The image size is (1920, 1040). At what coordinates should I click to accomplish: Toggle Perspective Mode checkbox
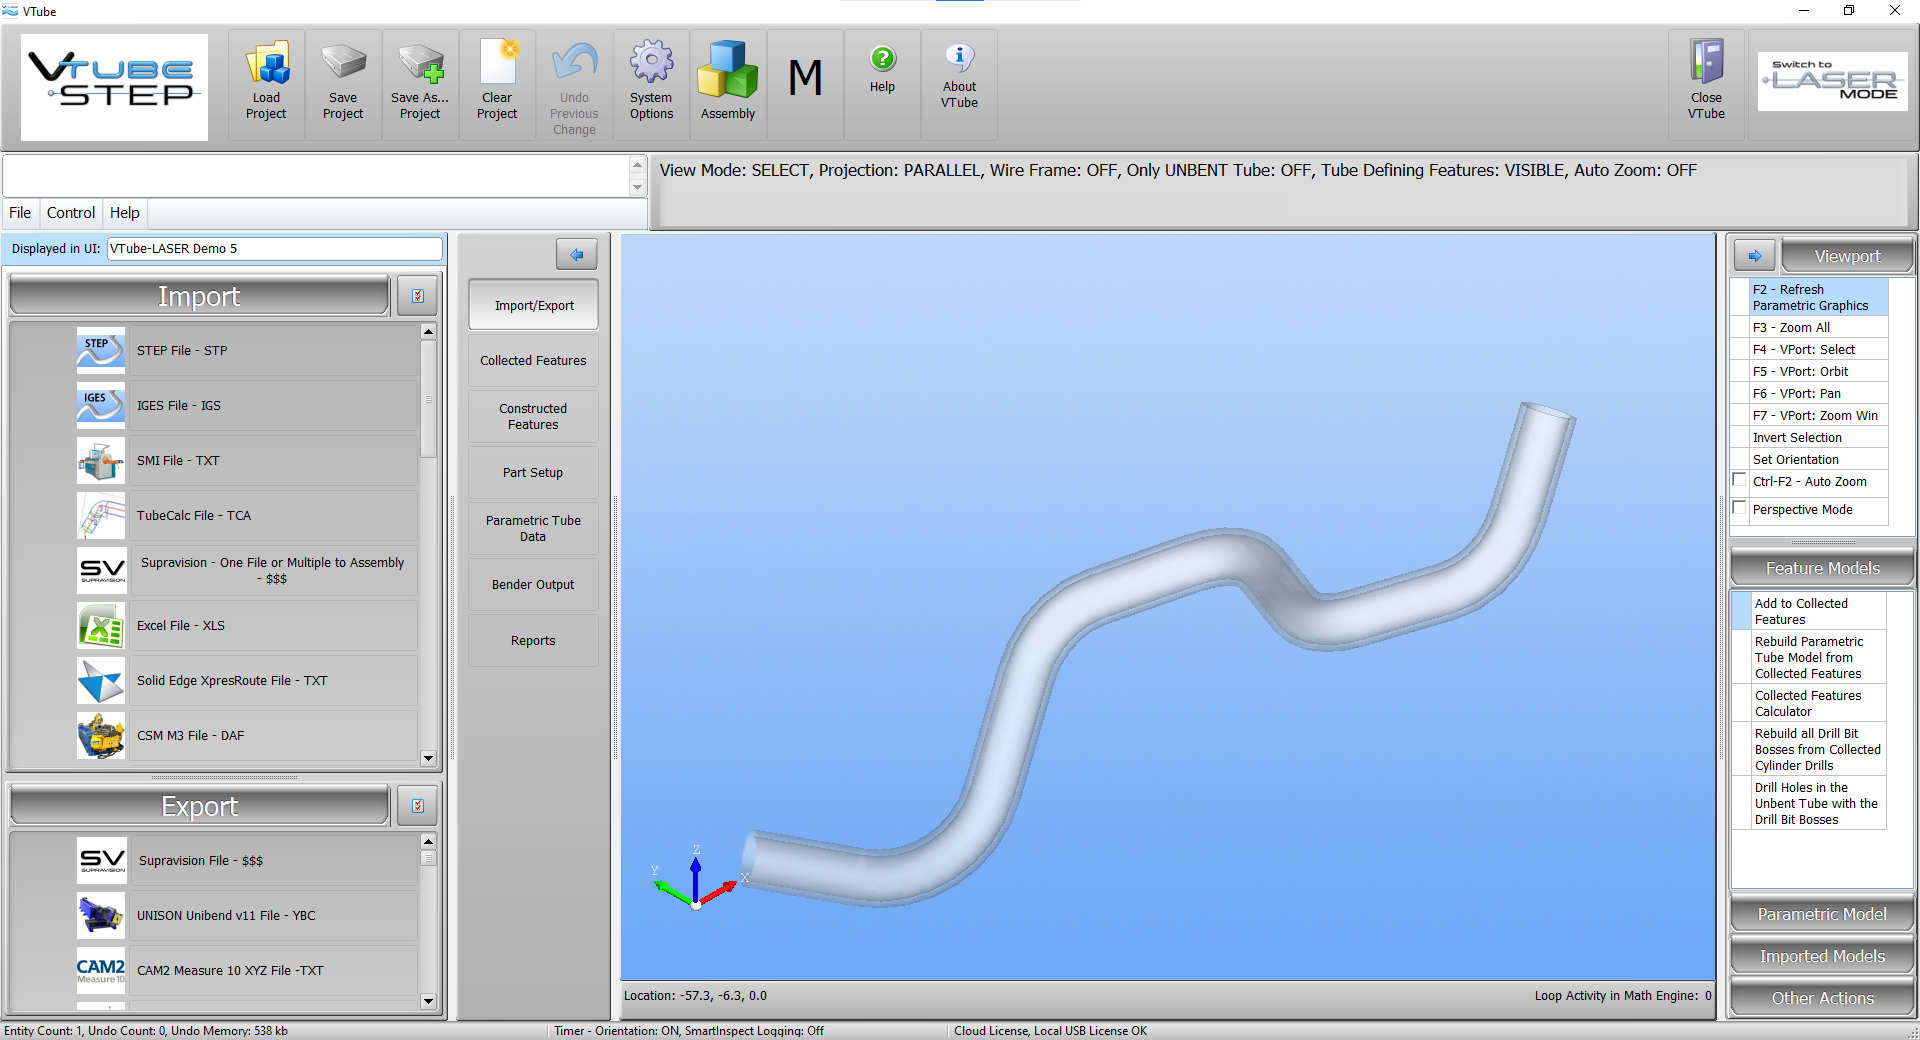[x=1740, y=509]
